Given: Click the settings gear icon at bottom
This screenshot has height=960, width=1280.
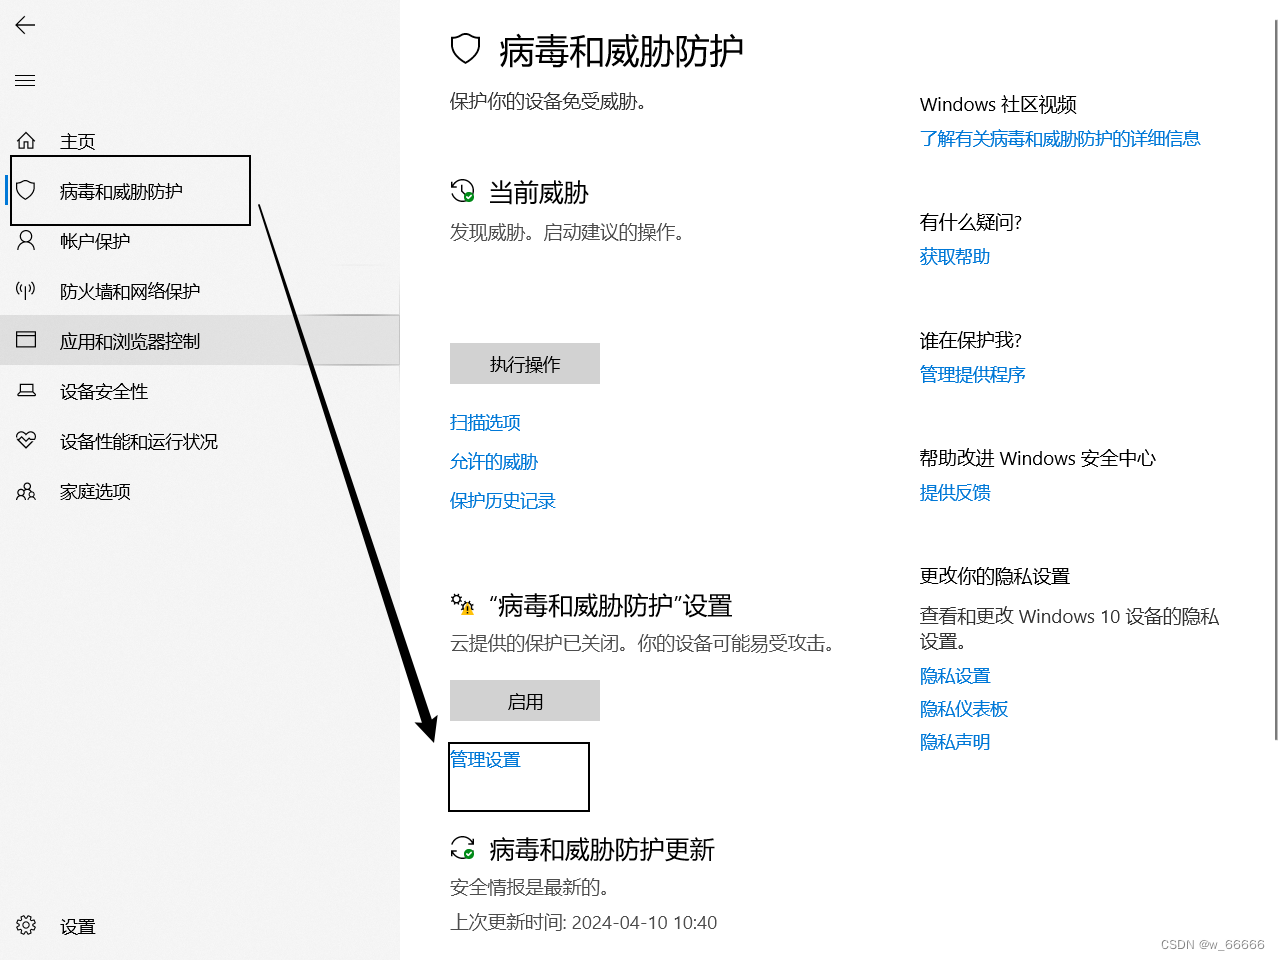Looking at the screenshot, I should (x=26, y=925).
